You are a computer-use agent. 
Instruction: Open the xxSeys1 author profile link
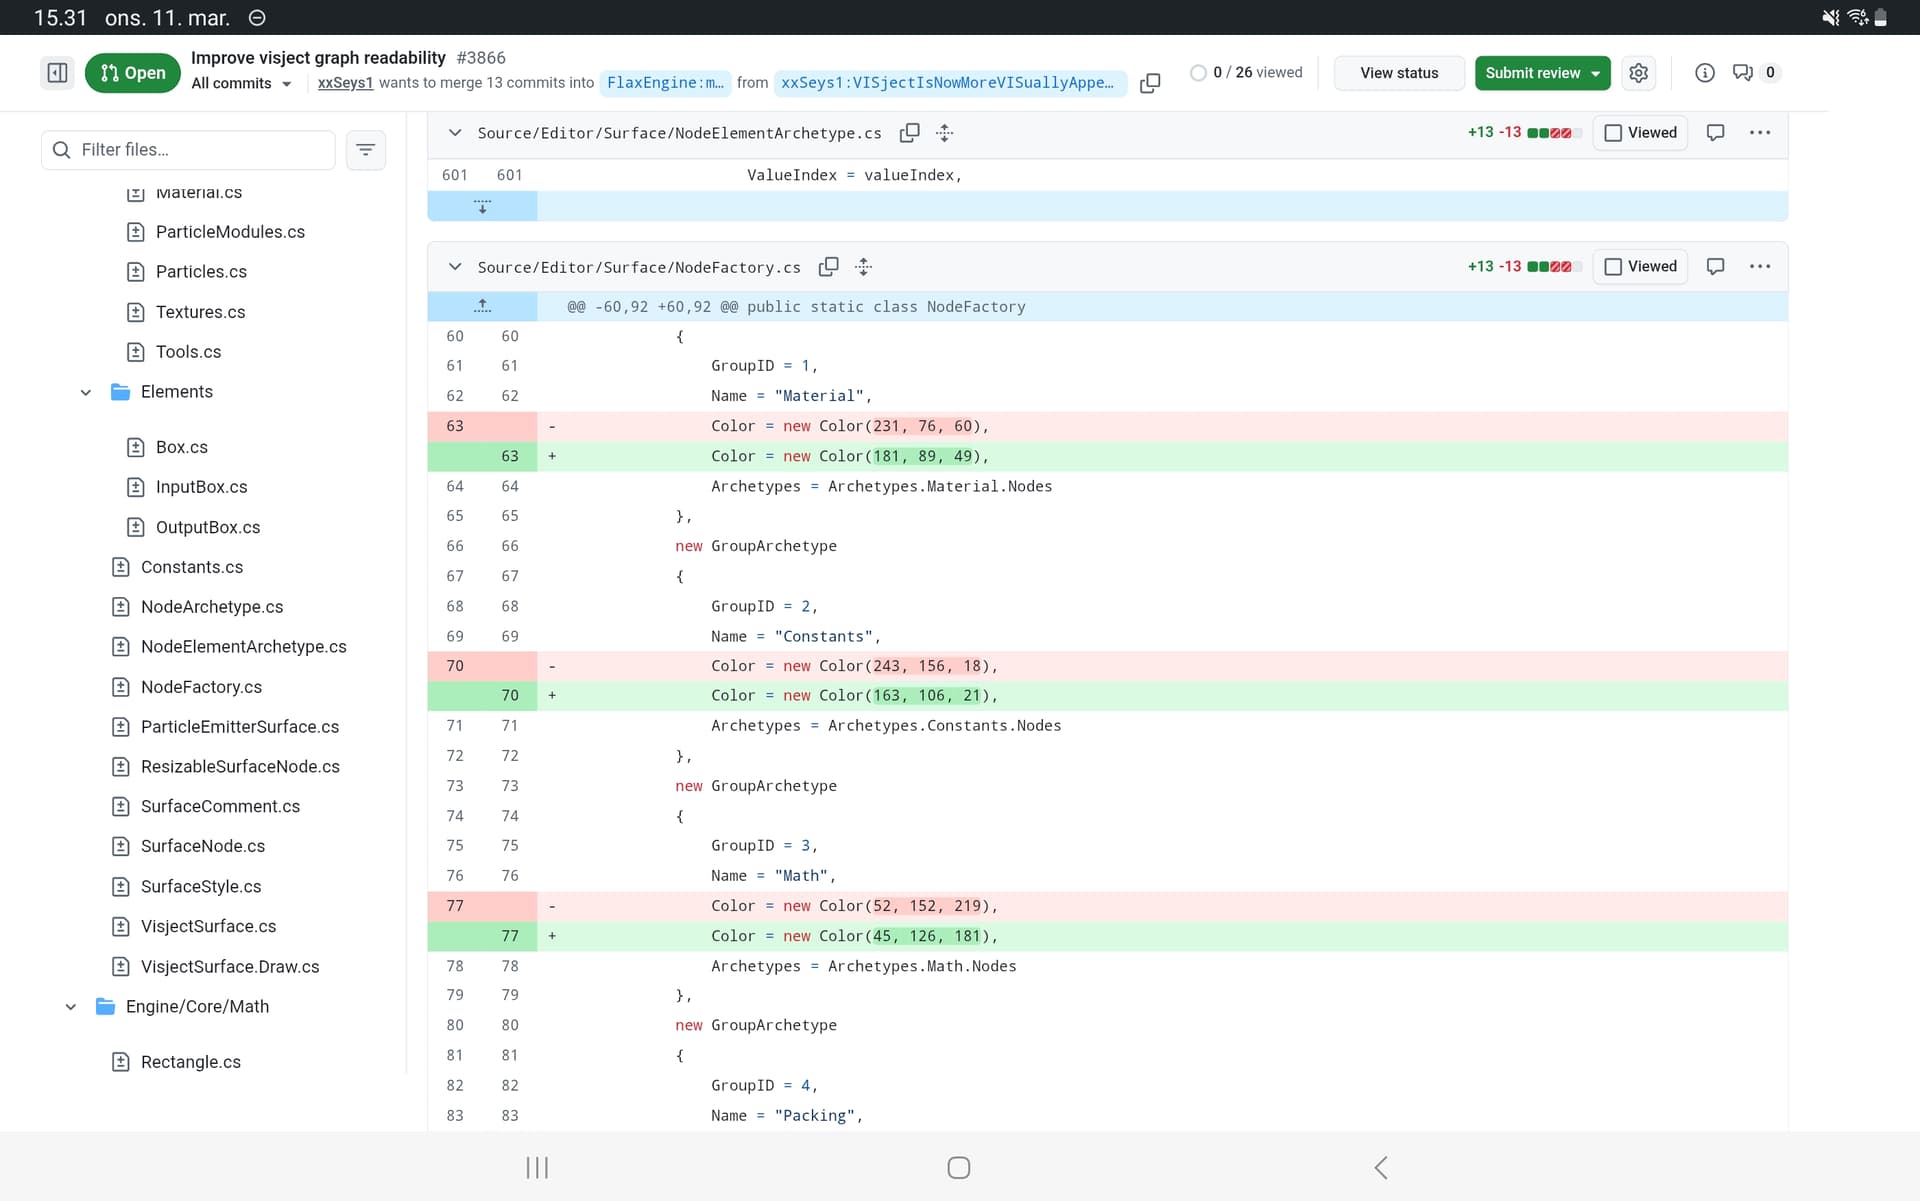[345, 83]
